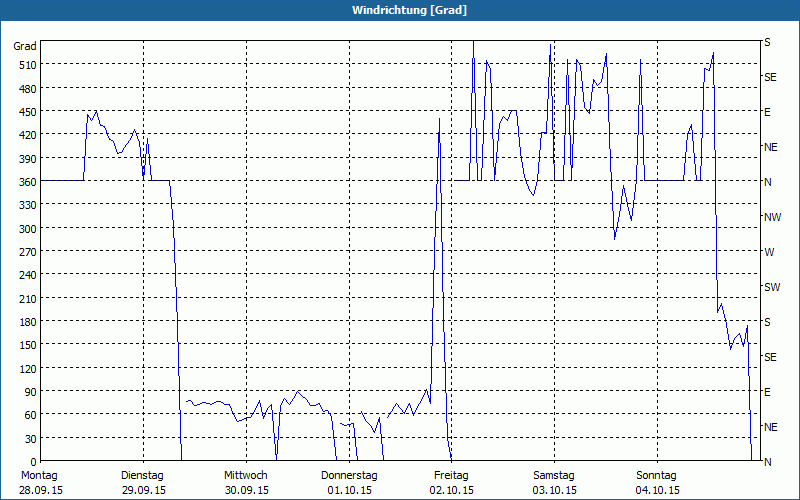Screen dimensions: 800x500
Task: Click the N compass label beside 360 gridline
Action: coord(768,182)
